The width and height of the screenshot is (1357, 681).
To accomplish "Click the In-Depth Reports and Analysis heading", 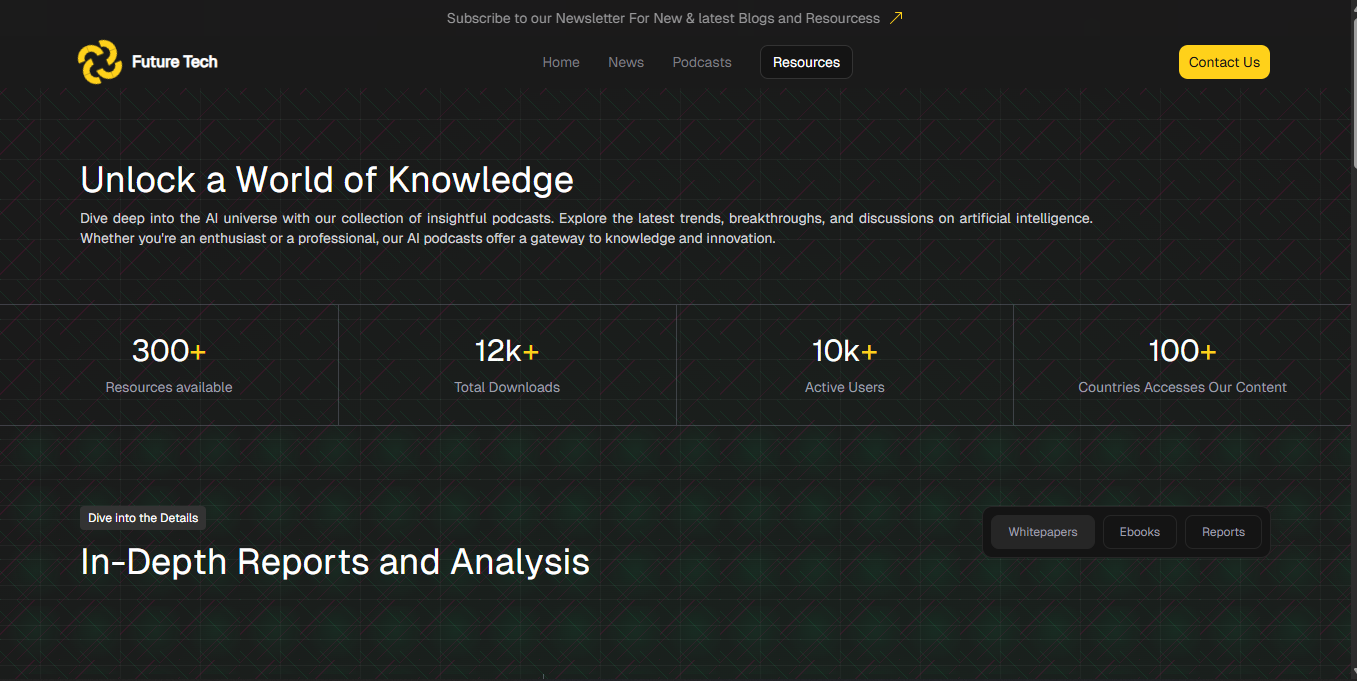I will tap(335, 562).
